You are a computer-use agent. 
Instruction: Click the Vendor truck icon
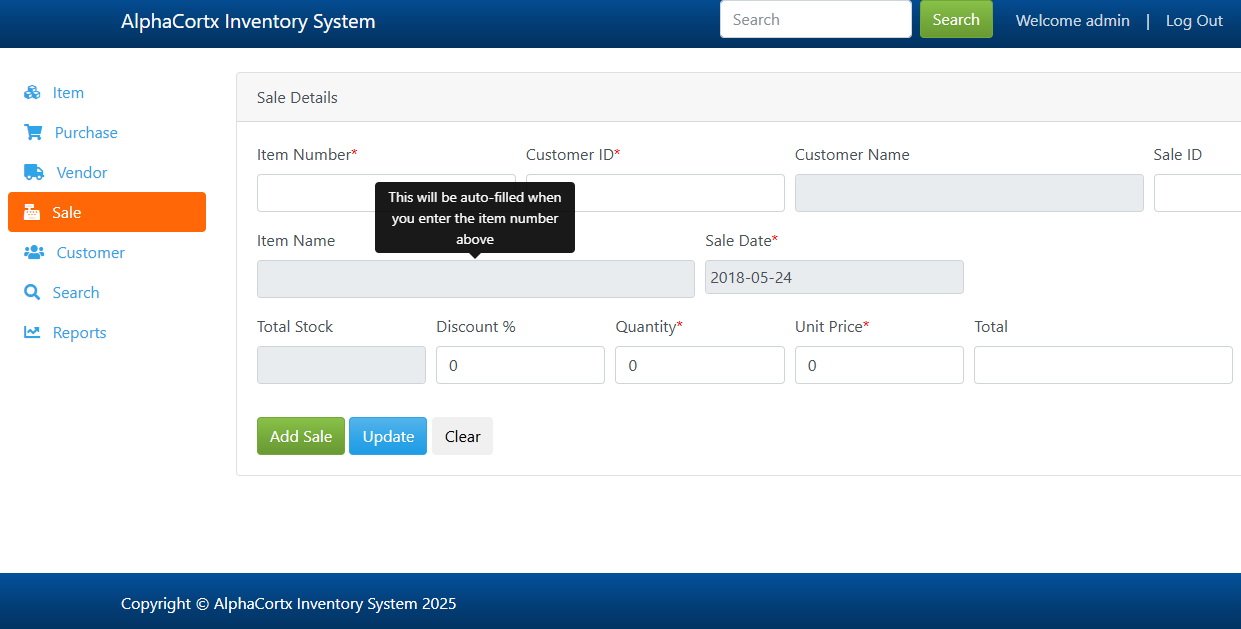tap(34, 173)
